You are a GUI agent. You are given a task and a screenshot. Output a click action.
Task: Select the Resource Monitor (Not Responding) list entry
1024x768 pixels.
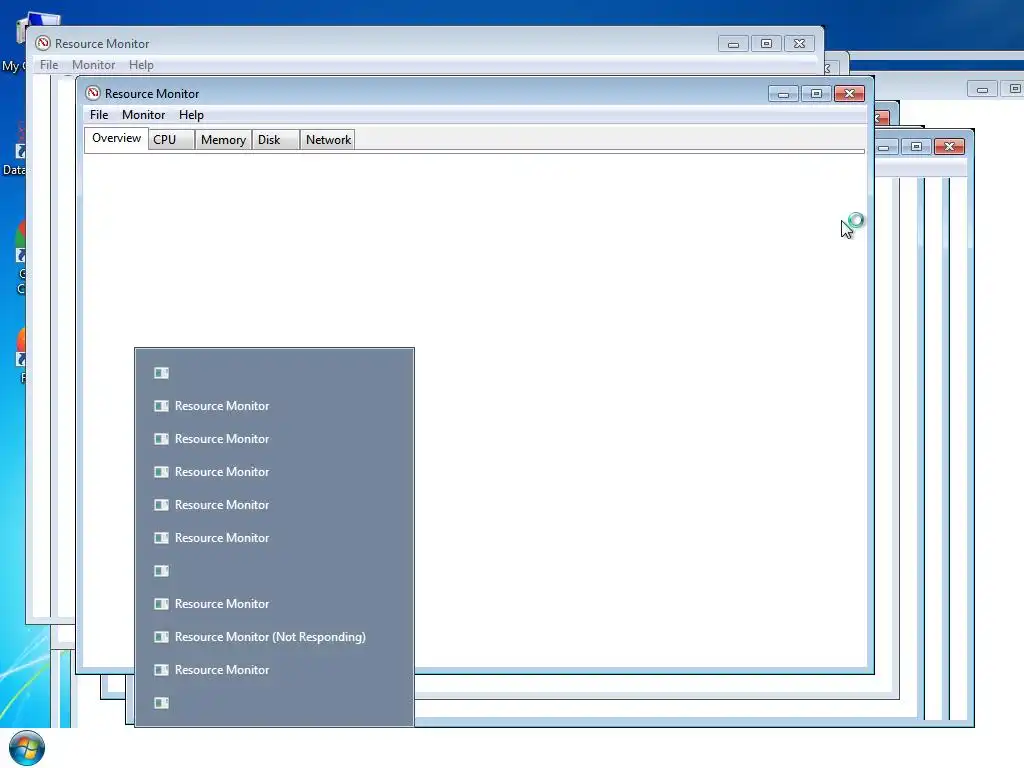click(274, 637)
